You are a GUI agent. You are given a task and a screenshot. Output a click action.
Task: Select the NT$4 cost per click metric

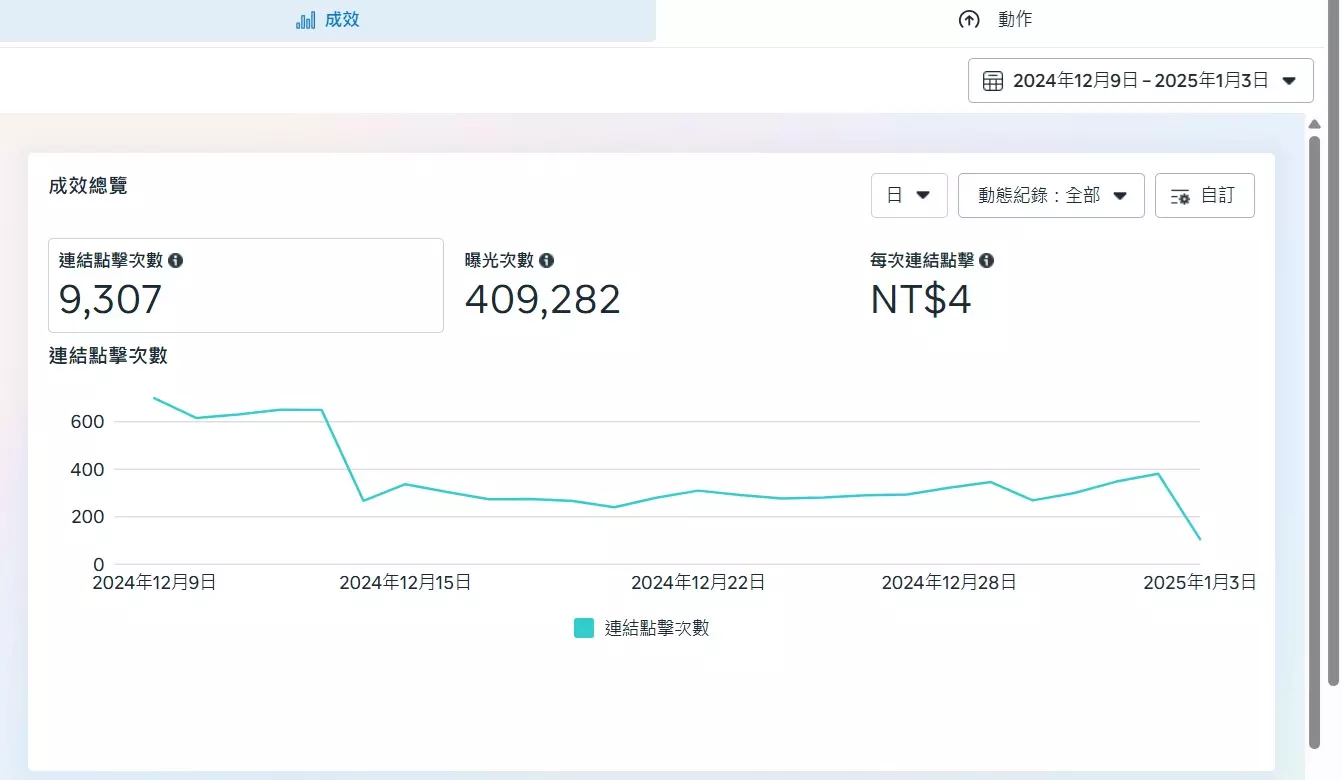pos(921,299)
